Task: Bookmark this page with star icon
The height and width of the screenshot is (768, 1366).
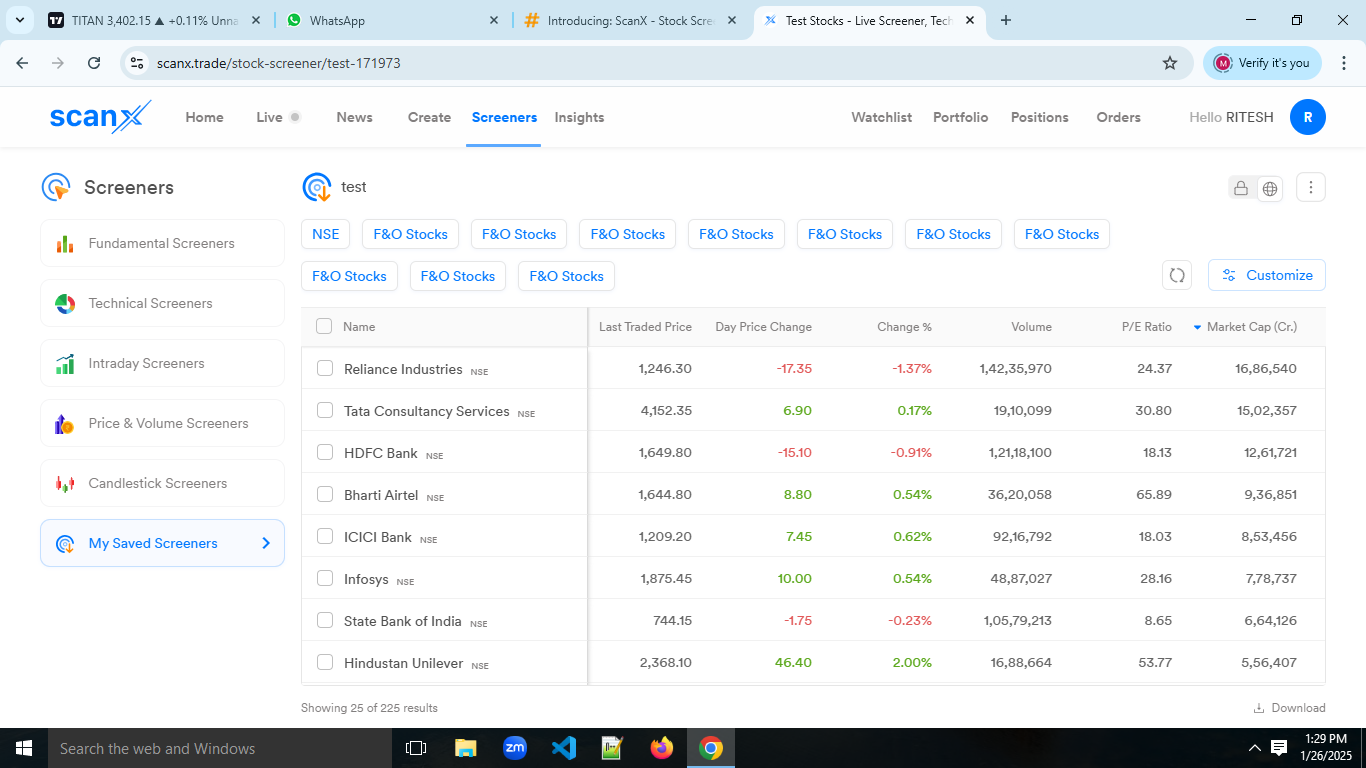Action: coord(1170,63)
